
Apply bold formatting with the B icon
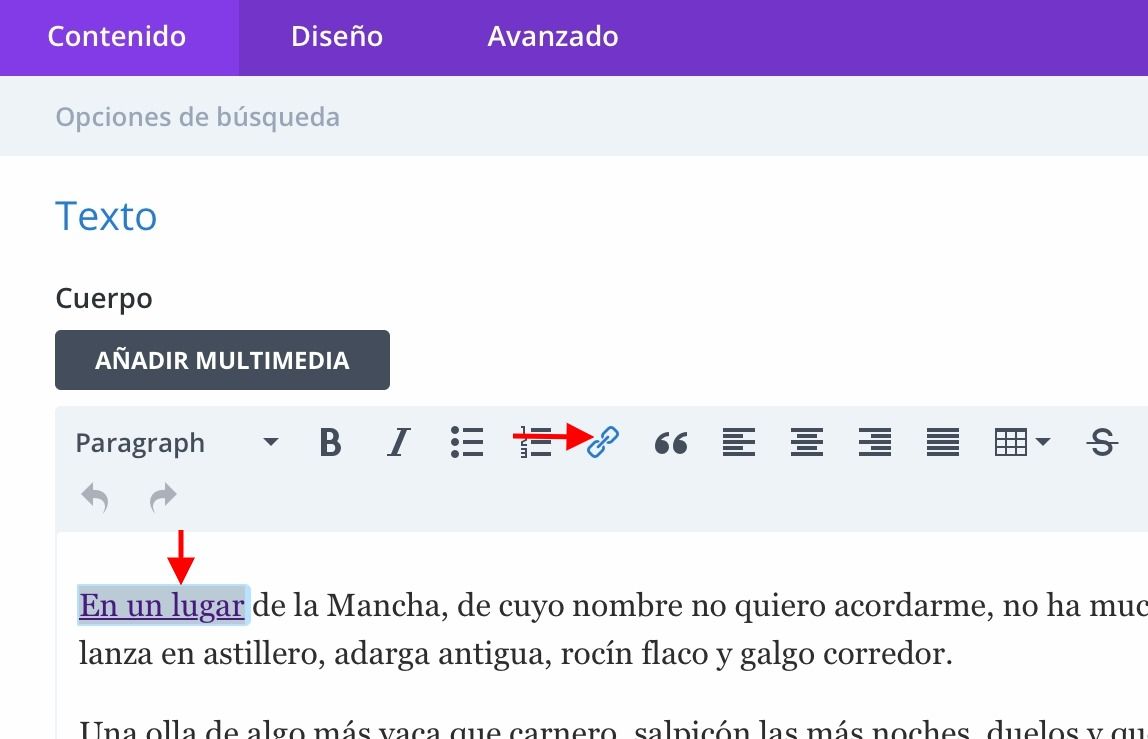tap(331, 442)
